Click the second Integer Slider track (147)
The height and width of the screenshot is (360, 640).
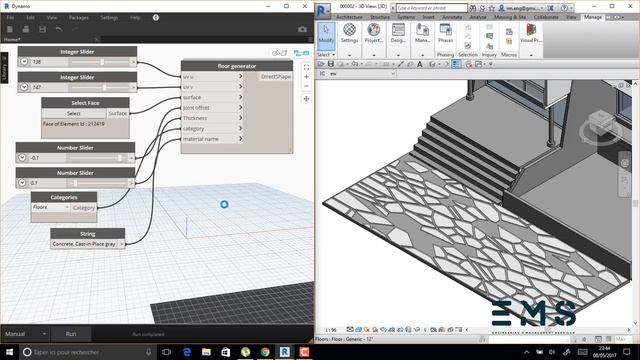[99, 87]
